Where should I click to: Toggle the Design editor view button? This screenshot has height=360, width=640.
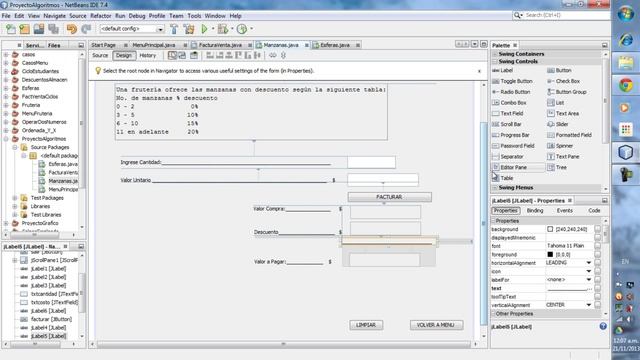click(124, 56)
